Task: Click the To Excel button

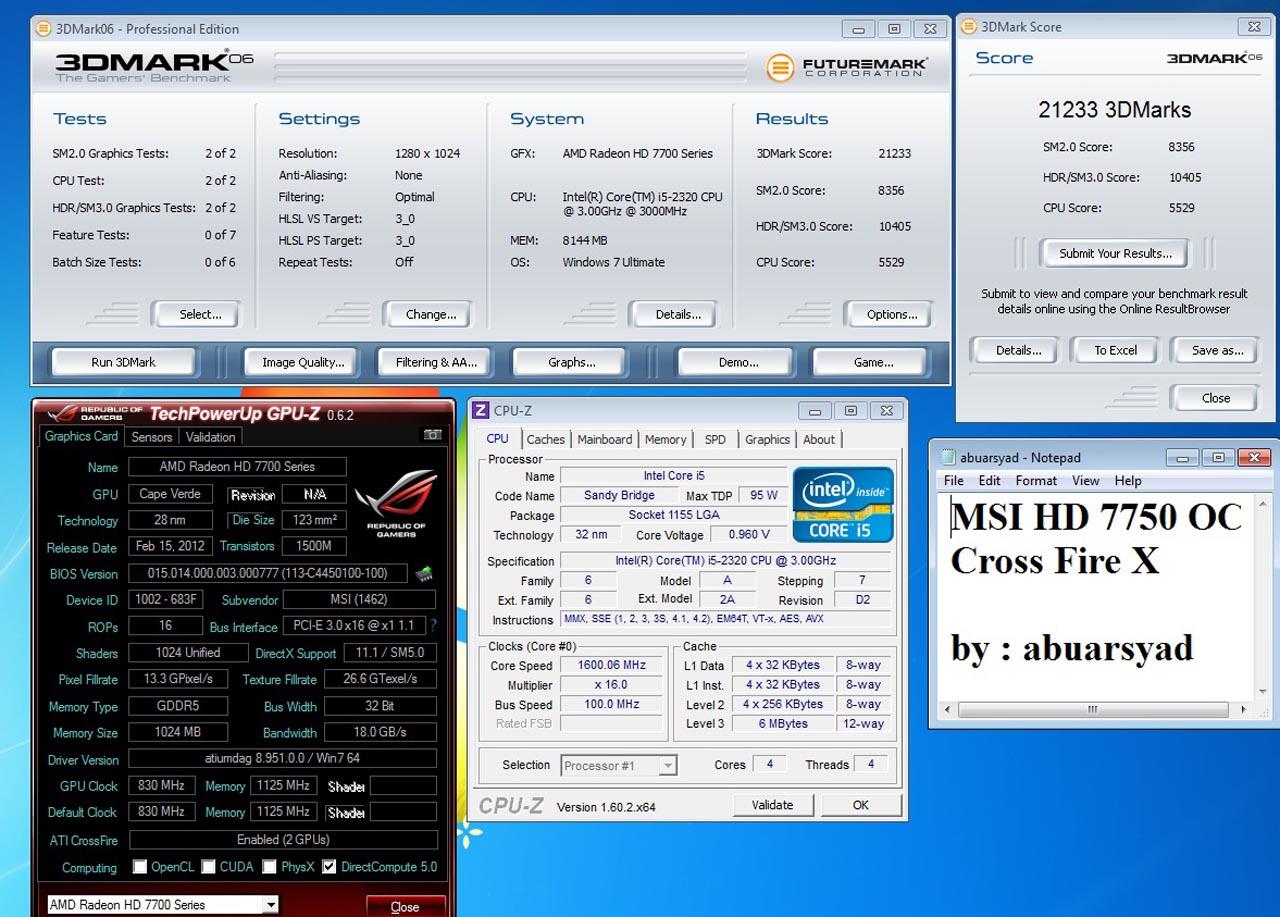Action: click(x=1115, y=350)
